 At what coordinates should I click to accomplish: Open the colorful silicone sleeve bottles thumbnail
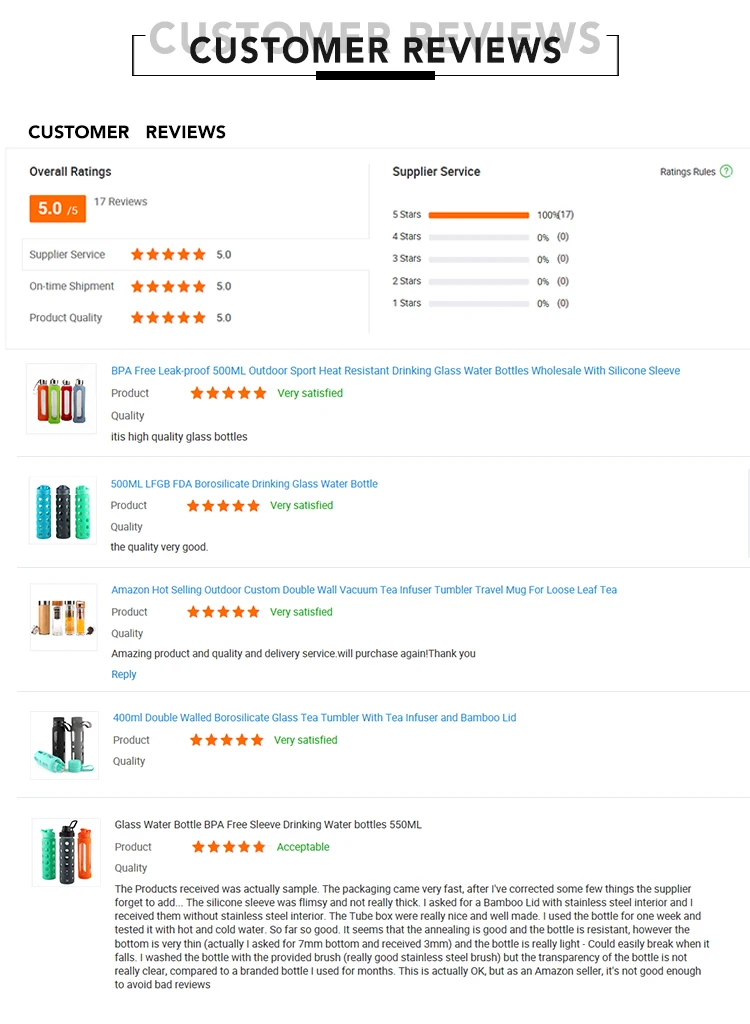pos(61,399)
